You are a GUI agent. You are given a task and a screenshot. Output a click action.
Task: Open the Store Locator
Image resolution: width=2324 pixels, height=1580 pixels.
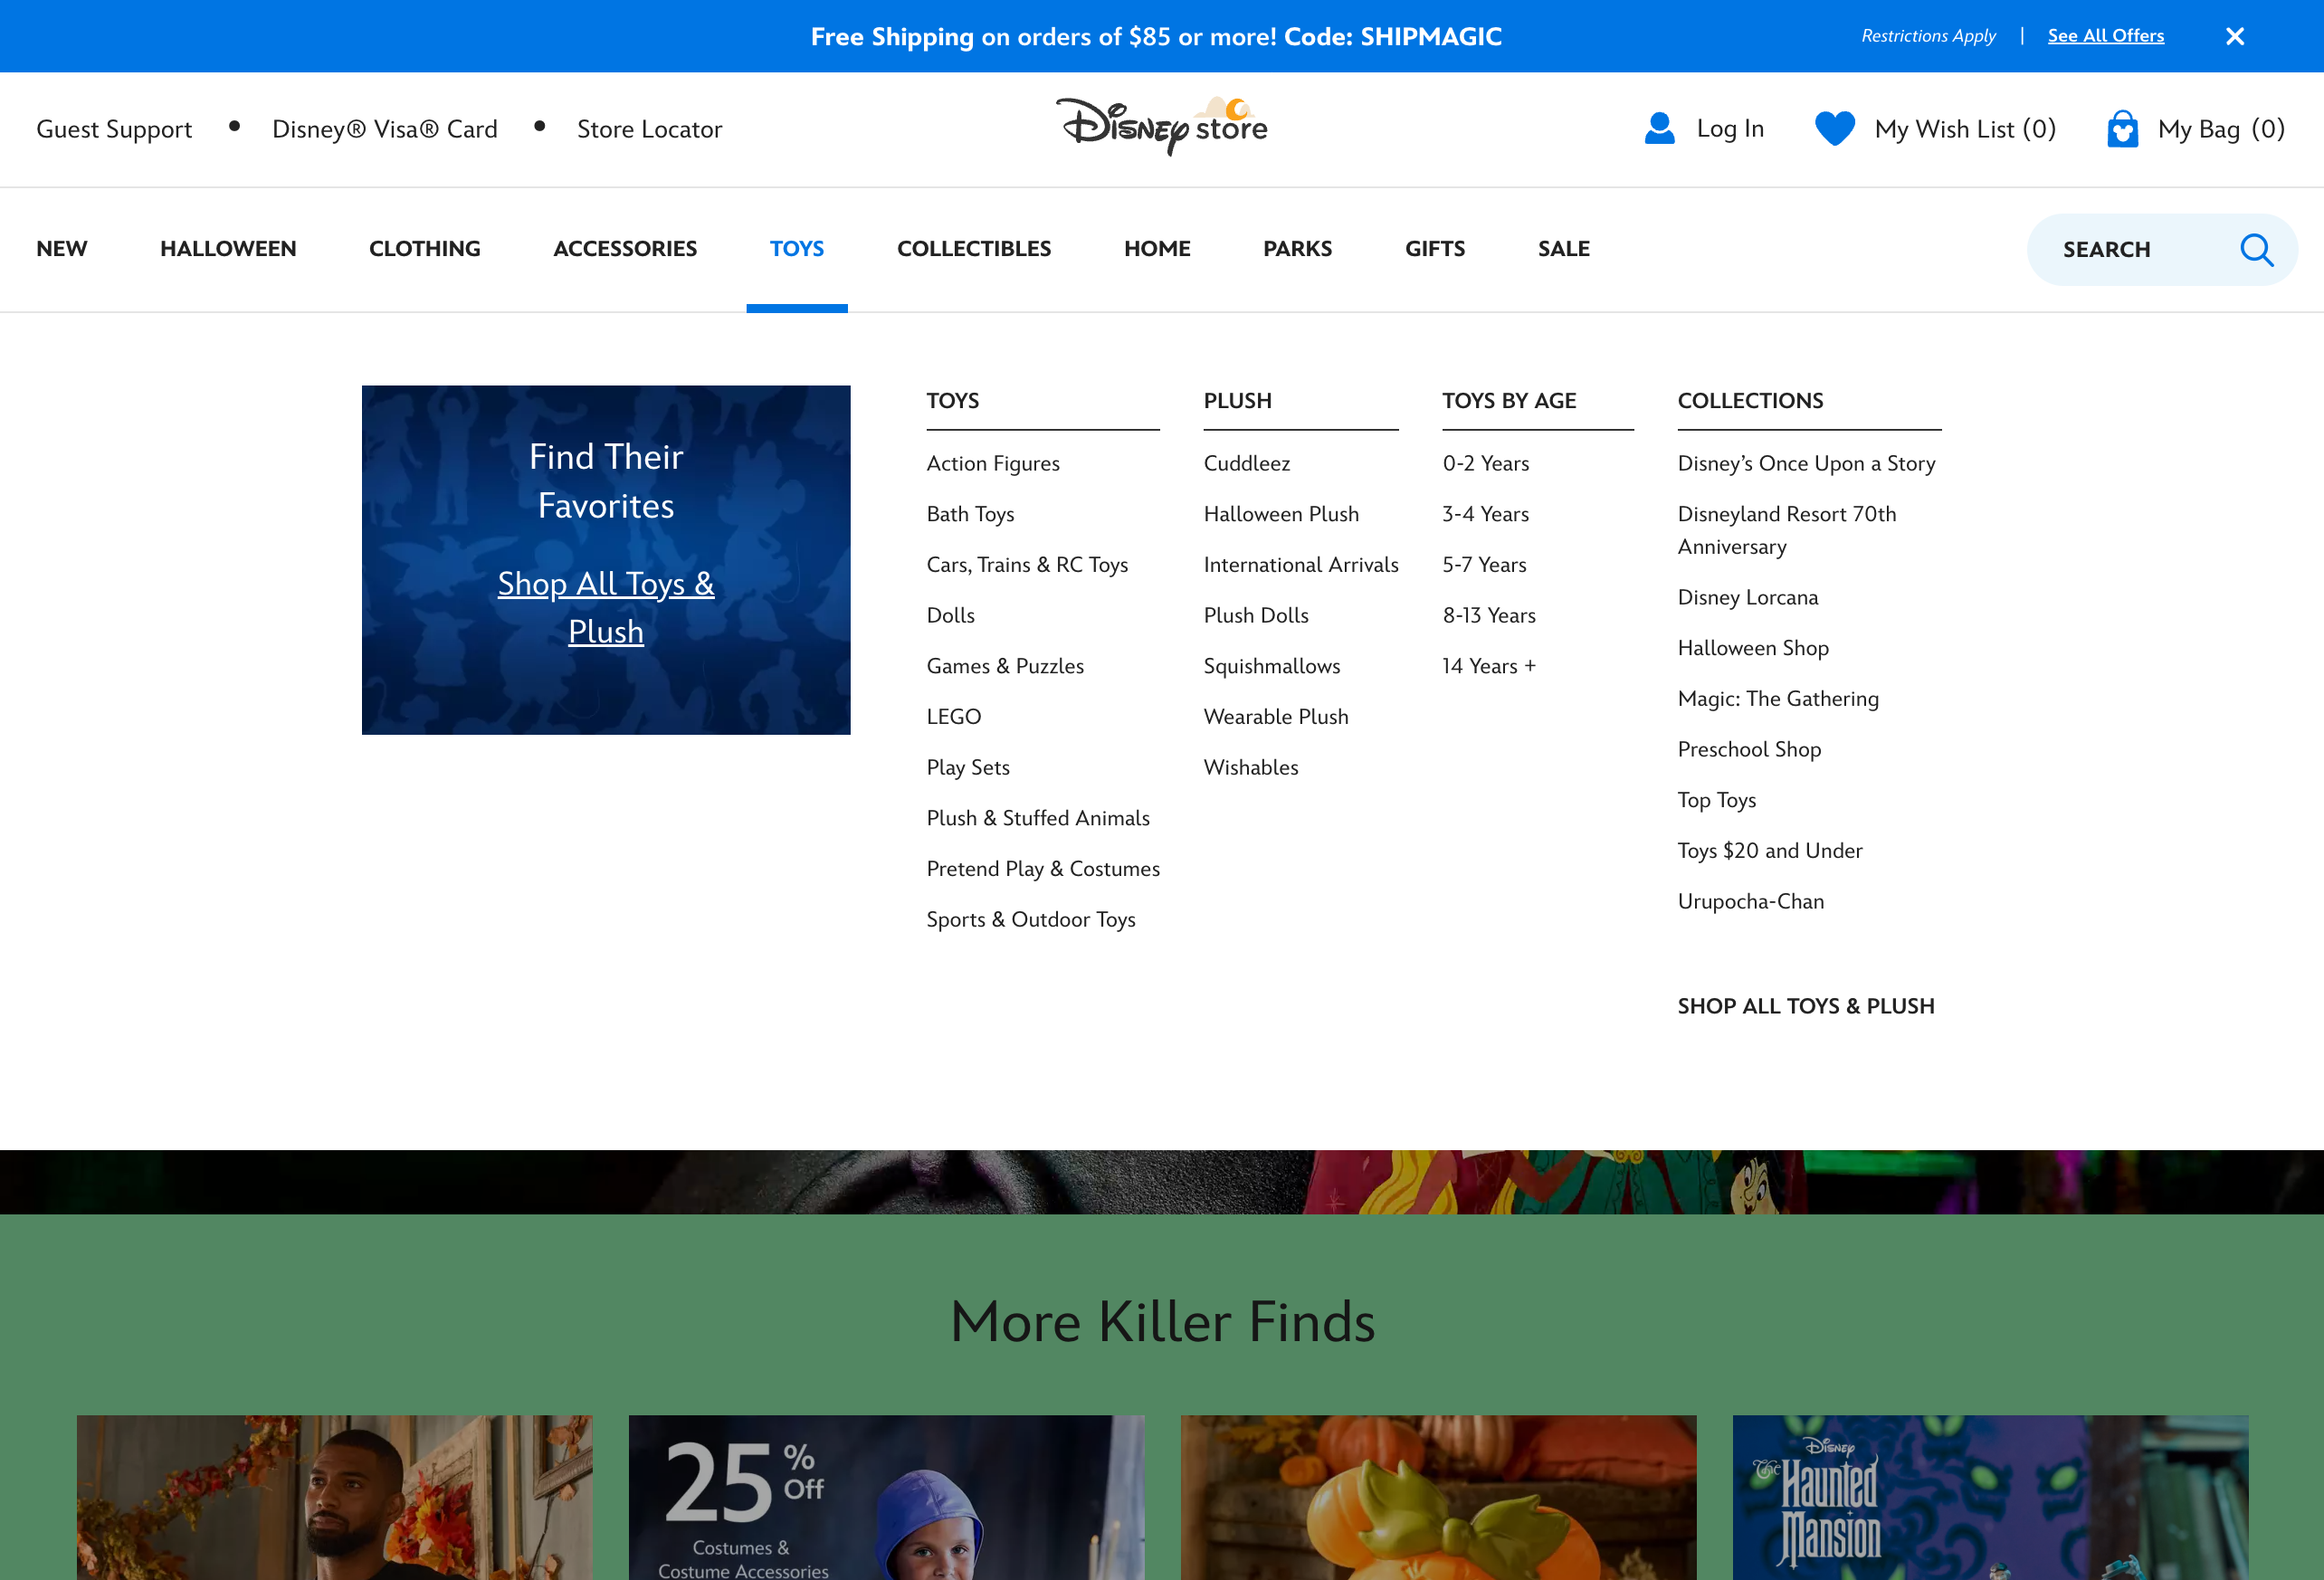point(649,129)
